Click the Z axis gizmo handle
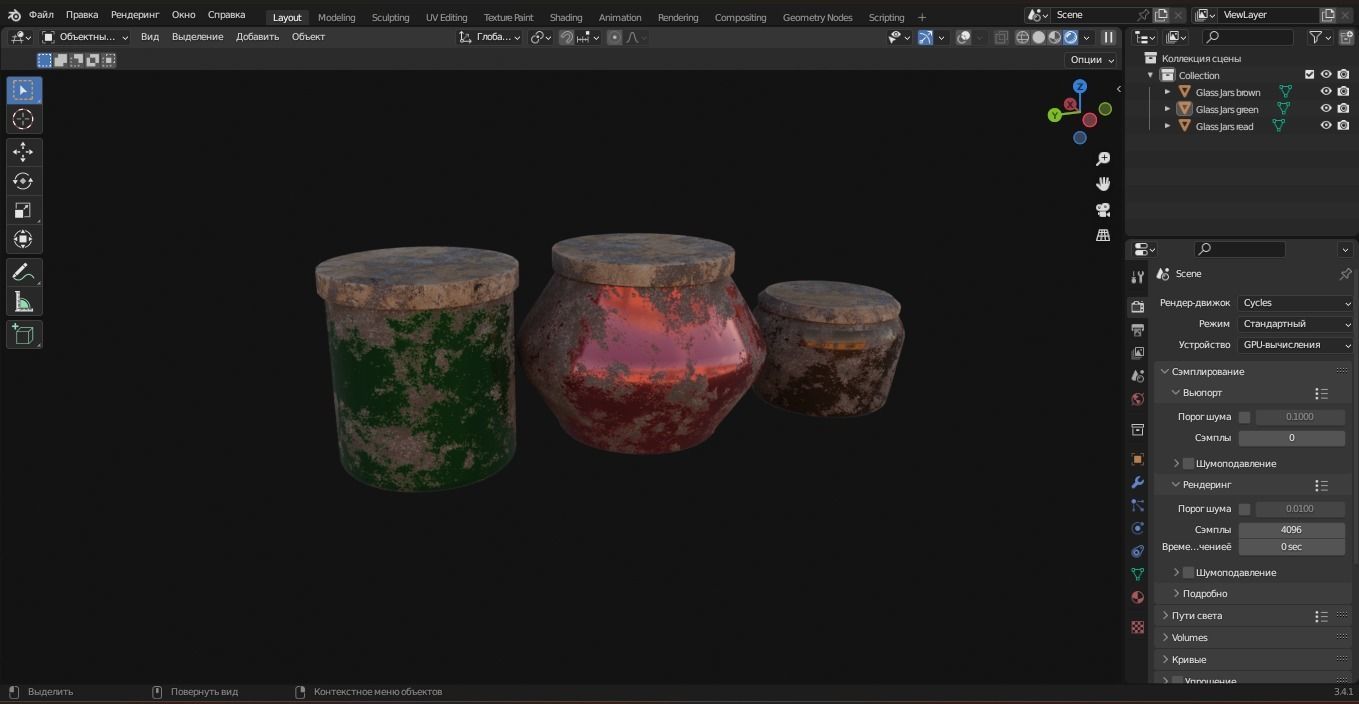 (1080, 87)
